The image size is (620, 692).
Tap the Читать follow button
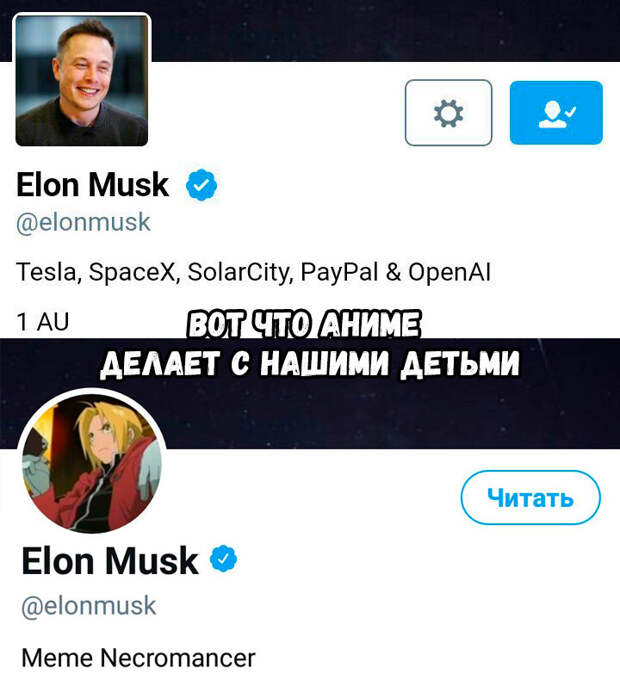530,497
